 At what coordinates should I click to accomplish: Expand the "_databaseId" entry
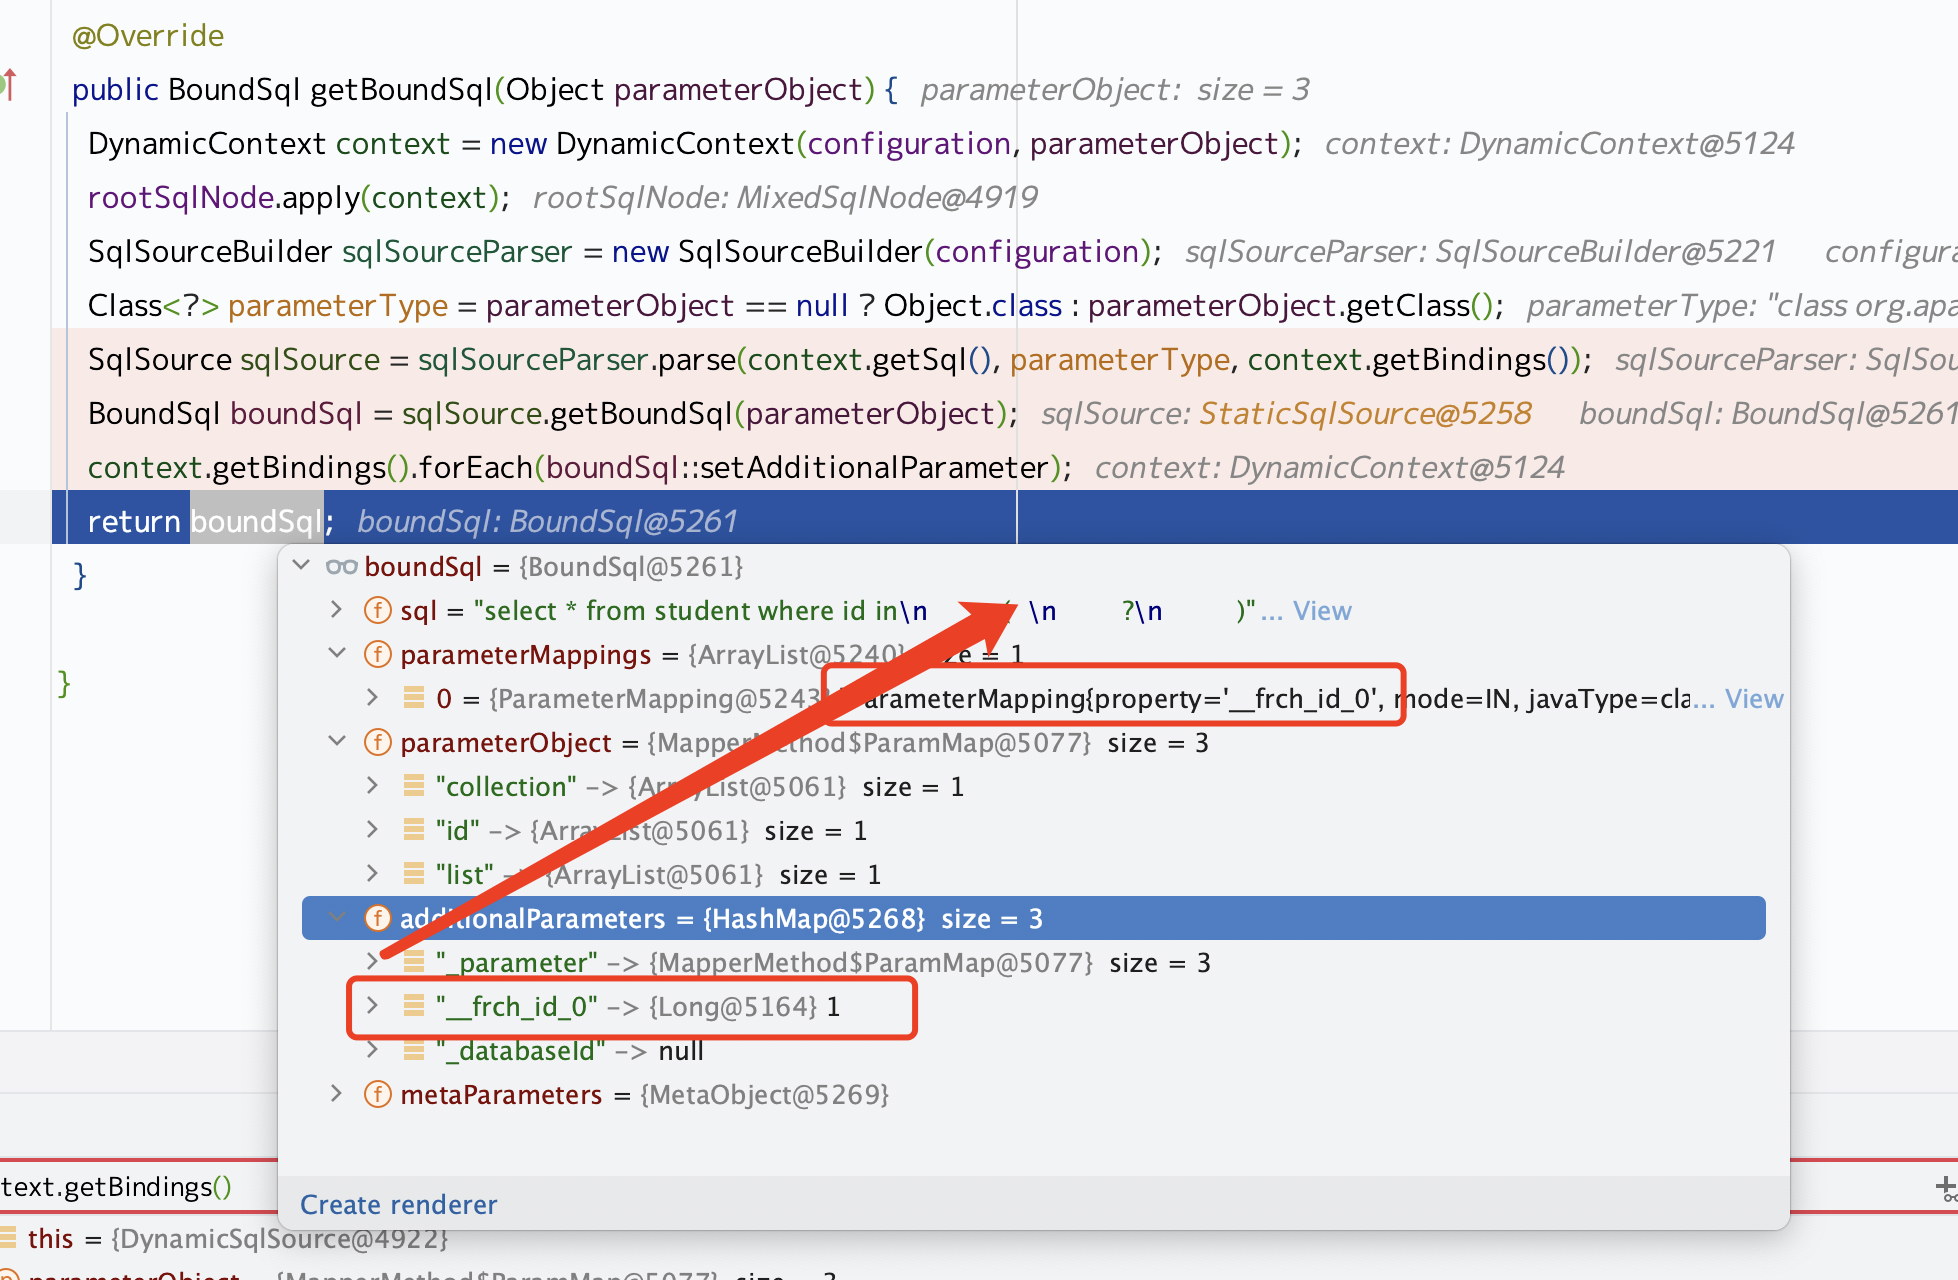pyautogui.click(x=372, y=1050)
